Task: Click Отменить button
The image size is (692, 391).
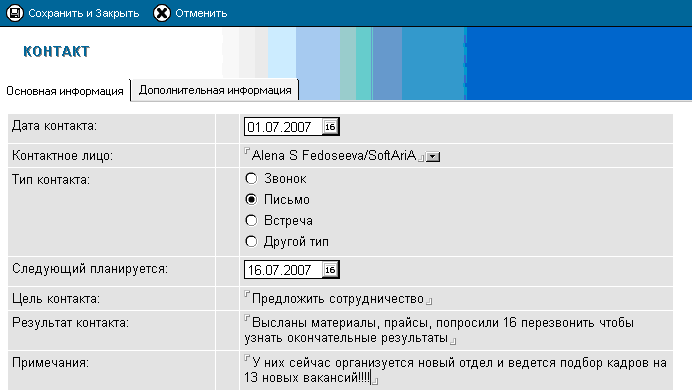Action: pos(190,13)
